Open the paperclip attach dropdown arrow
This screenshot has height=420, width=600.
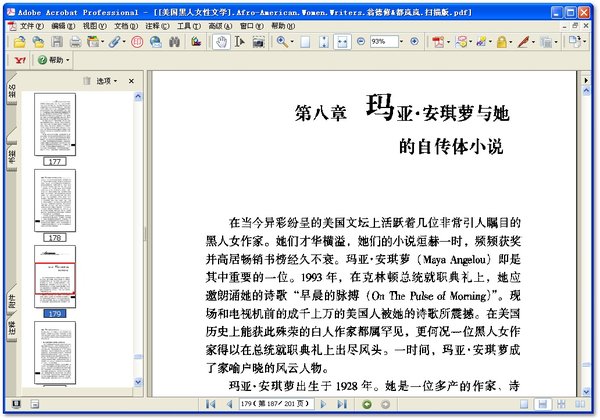[x=124, y=41]
